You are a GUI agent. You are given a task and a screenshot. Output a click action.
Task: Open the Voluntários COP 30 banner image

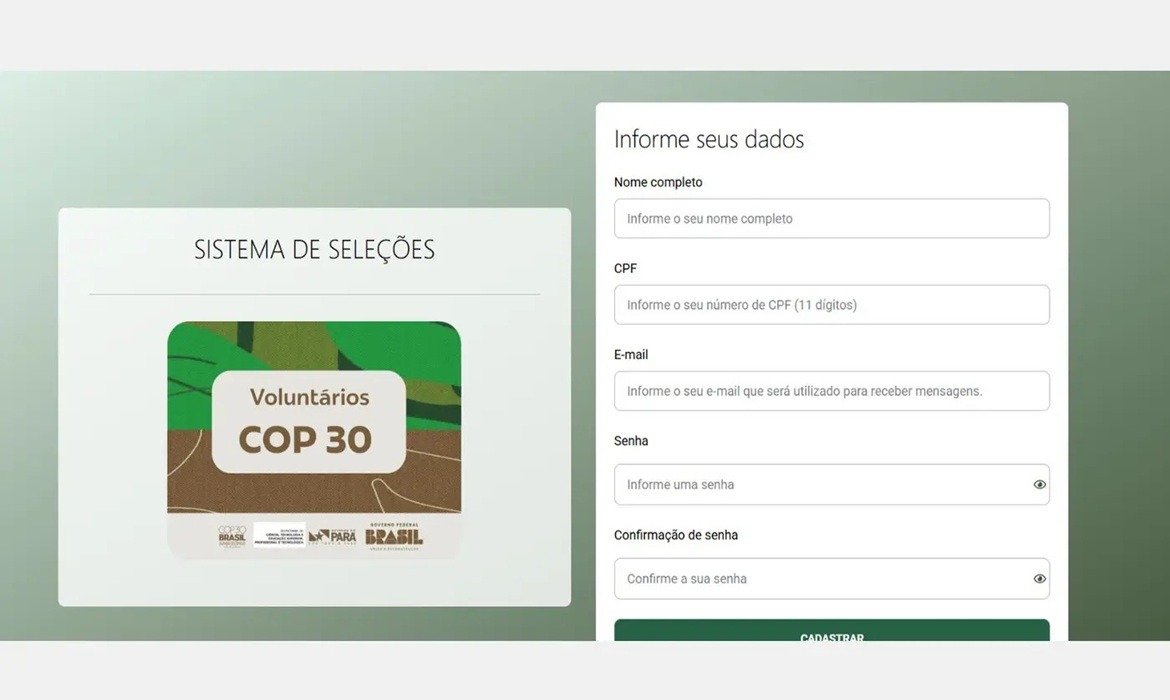point(314,440)
